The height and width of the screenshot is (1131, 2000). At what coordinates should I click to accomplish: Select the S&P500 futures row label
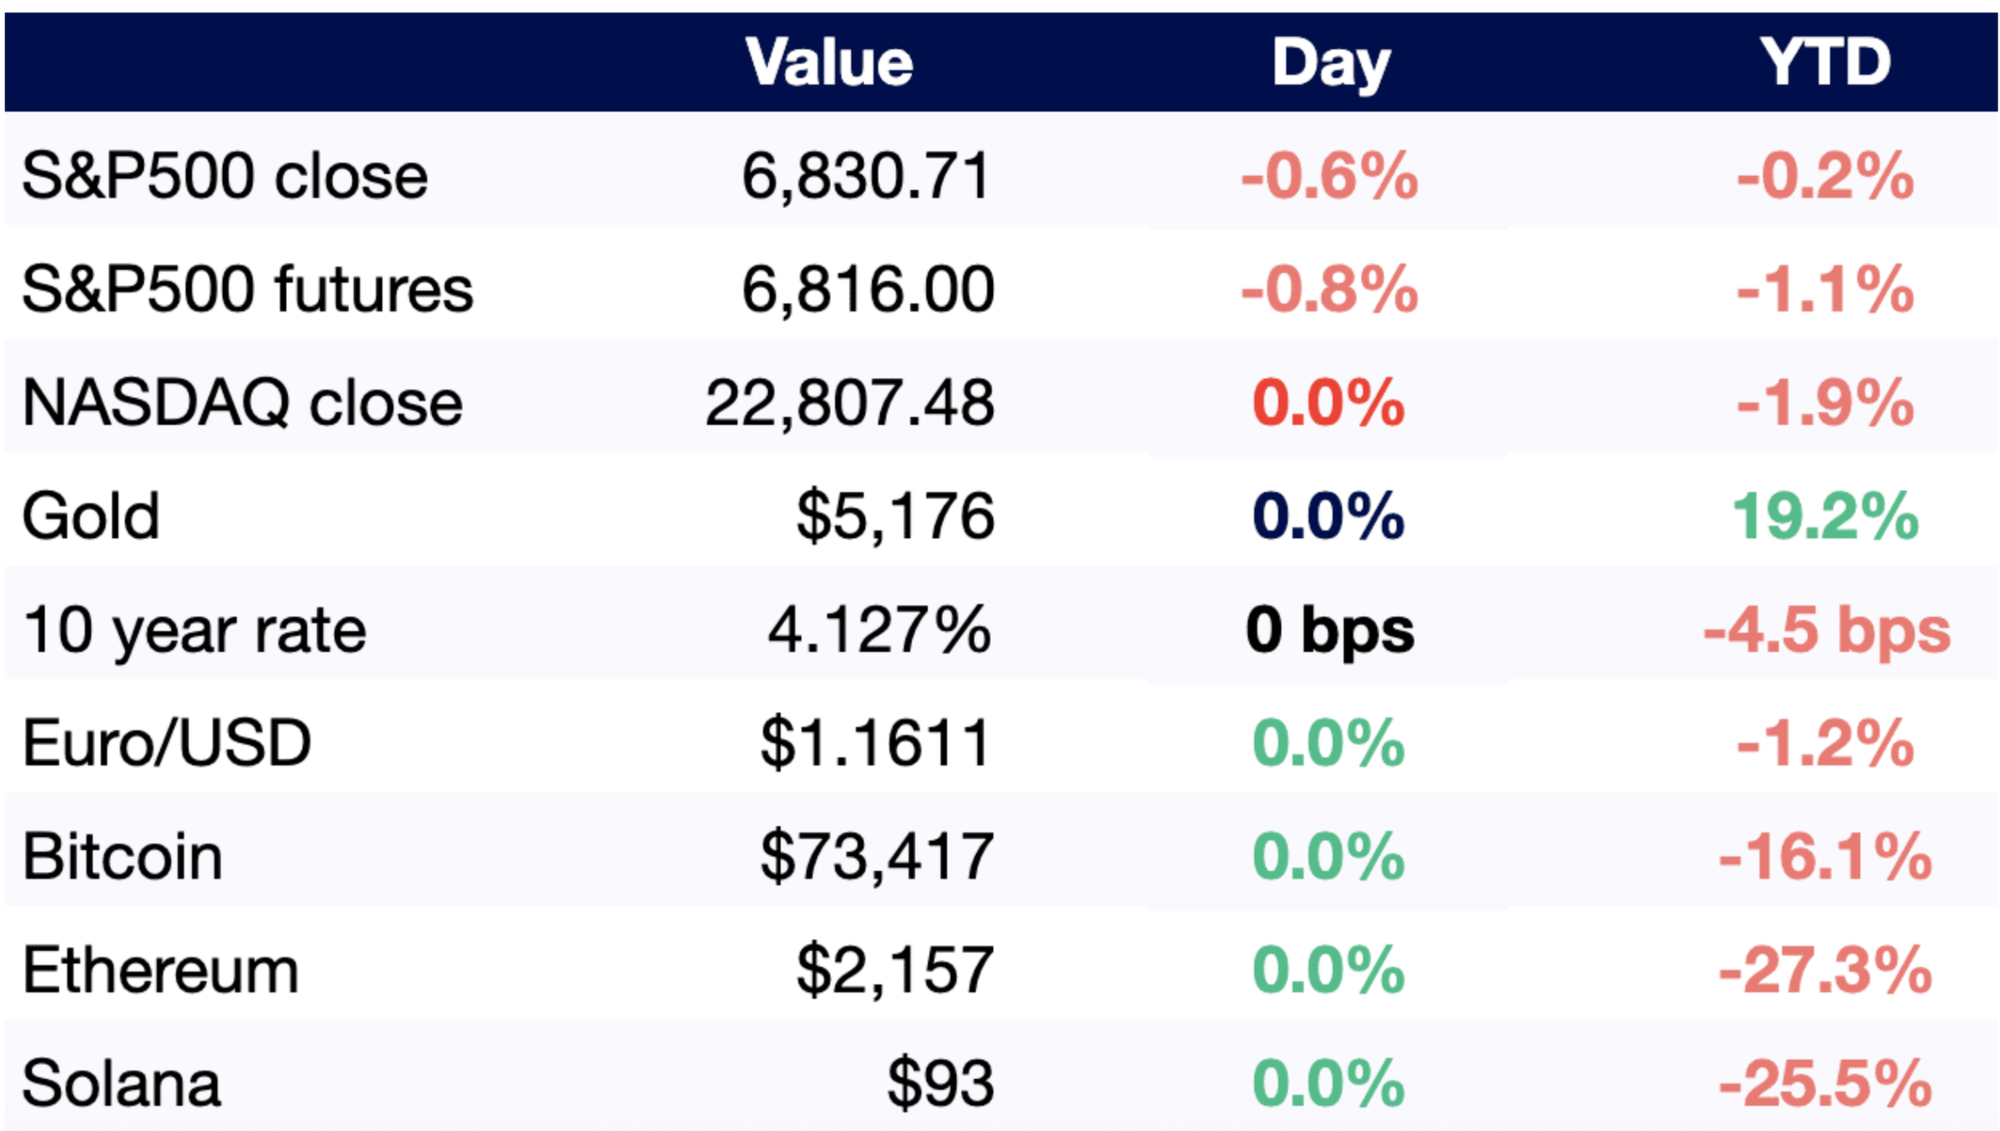click(247, 289)
